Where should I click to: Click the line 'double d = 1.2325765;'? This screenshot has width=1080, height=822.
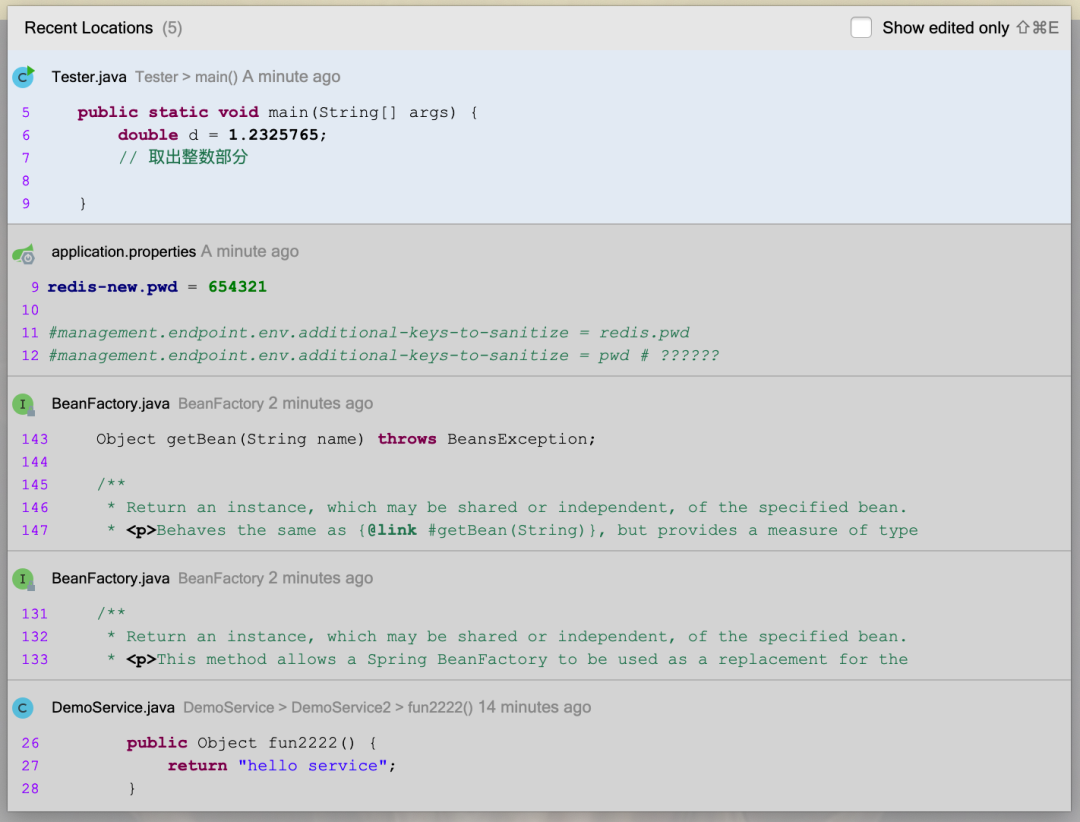click(222, 135)
